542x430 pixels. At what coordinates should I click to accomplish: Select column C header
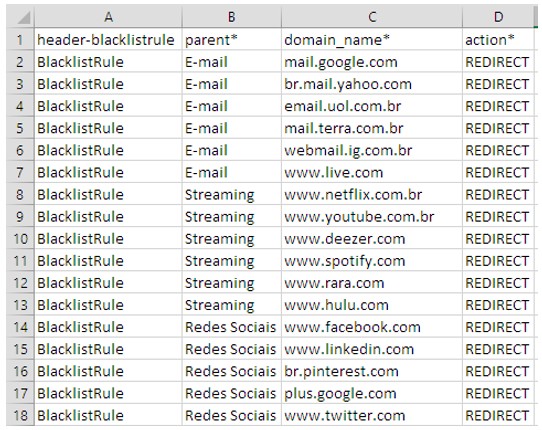pyautogui.click(x=372, y=17)
